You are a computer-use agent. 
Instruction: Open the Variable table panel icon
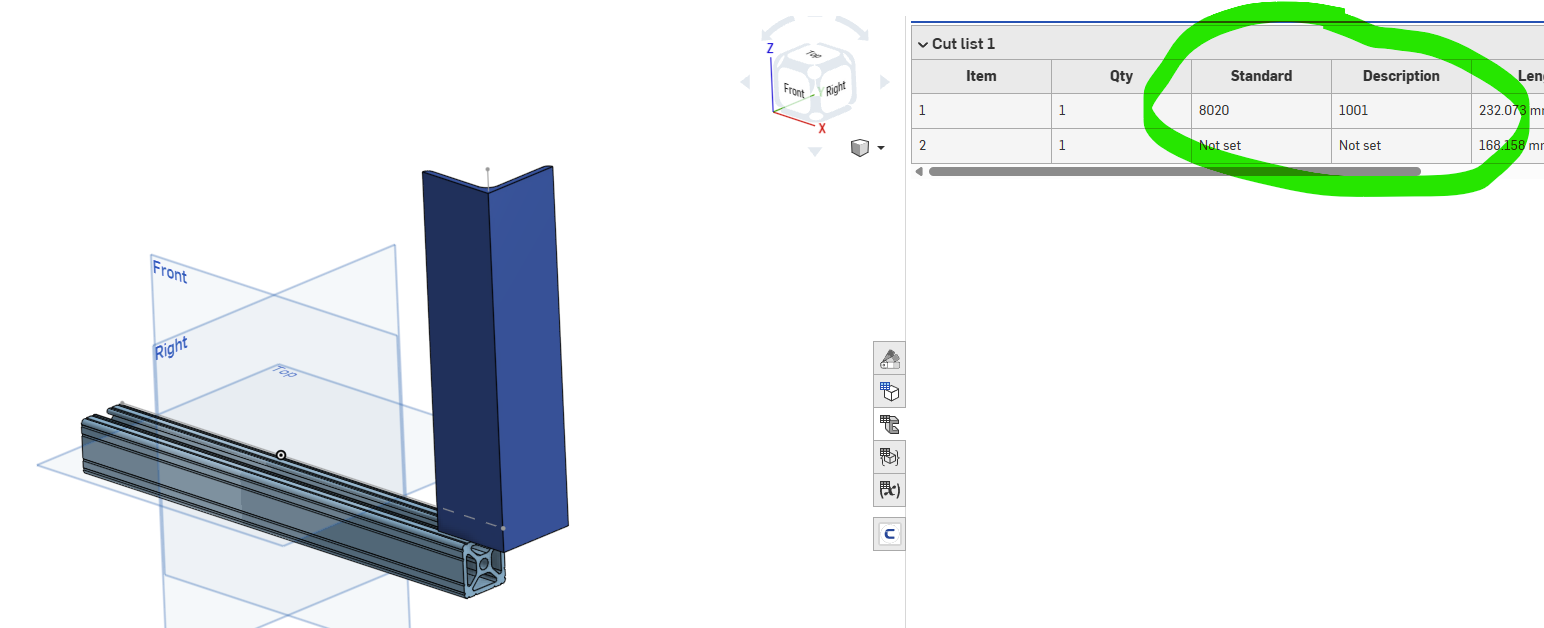tap(890, 490)
